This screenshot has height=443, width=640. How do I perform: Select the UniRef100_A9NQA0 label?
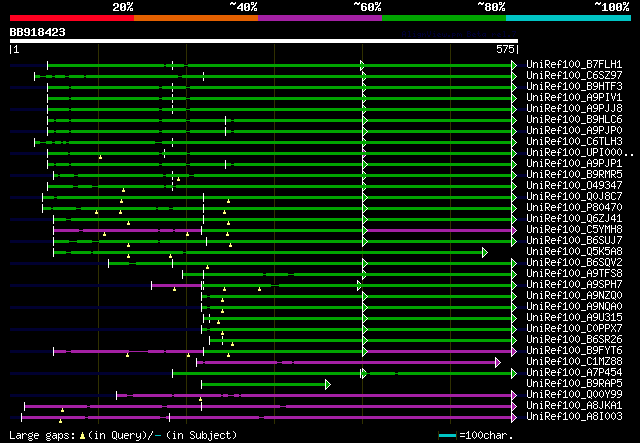point(574,307)
